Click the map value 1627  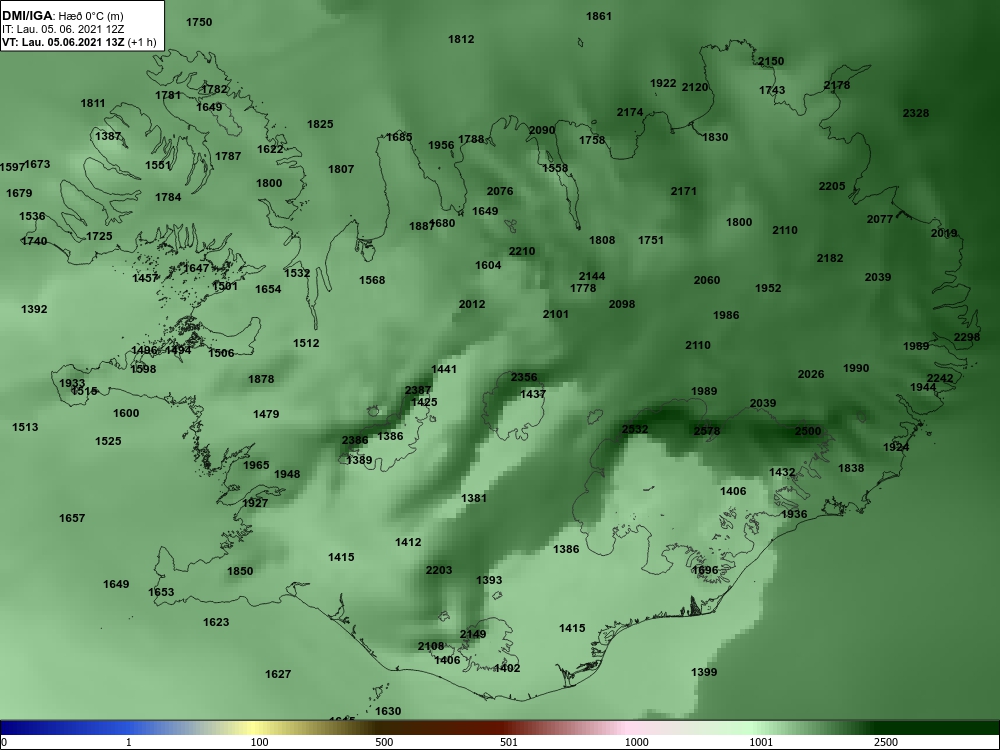pos(278,674)
